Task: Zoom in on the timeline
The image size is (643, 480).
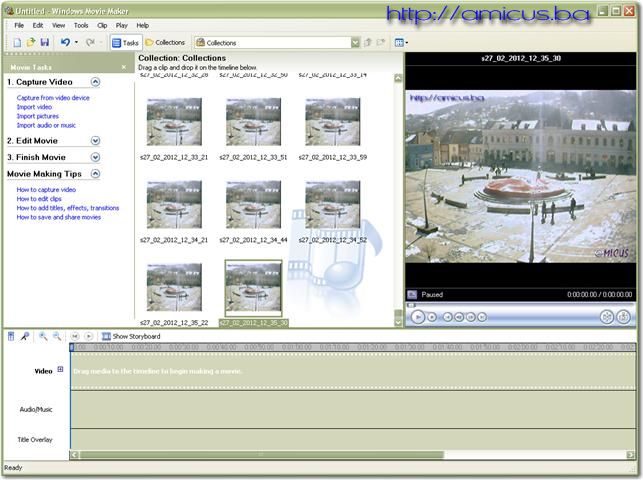Action: tap(43, 337)
